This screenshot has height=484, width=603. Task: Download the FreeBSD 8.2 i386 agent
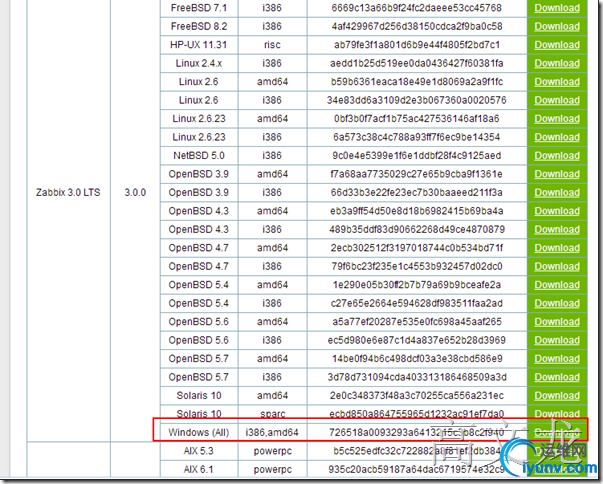pyautogui.click(x=557, y=27)
